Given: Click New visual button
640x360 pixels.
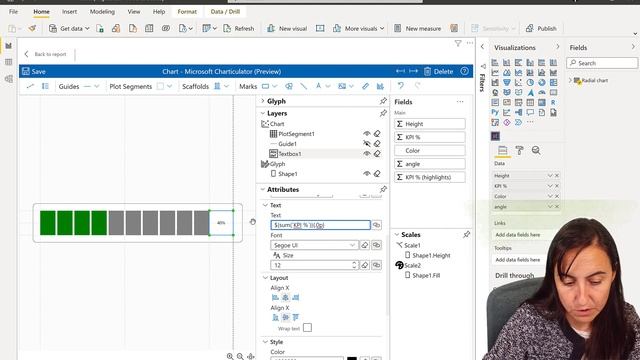Looking at the screenshot, I should 287,29.
